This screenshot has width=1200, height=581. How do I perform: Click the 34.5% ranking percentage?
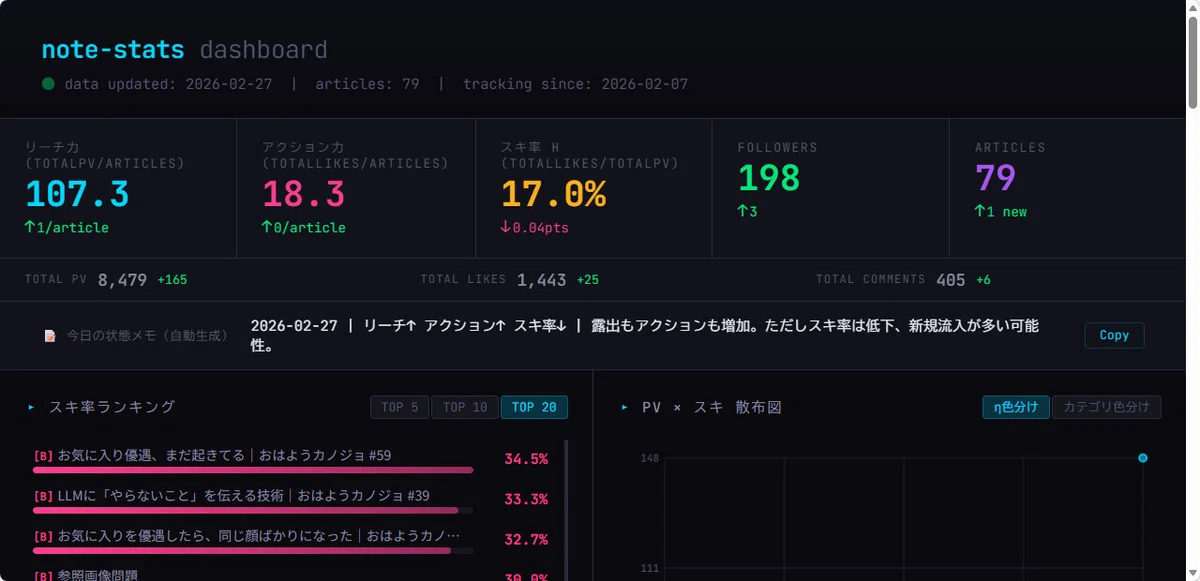tap(526, 459)
